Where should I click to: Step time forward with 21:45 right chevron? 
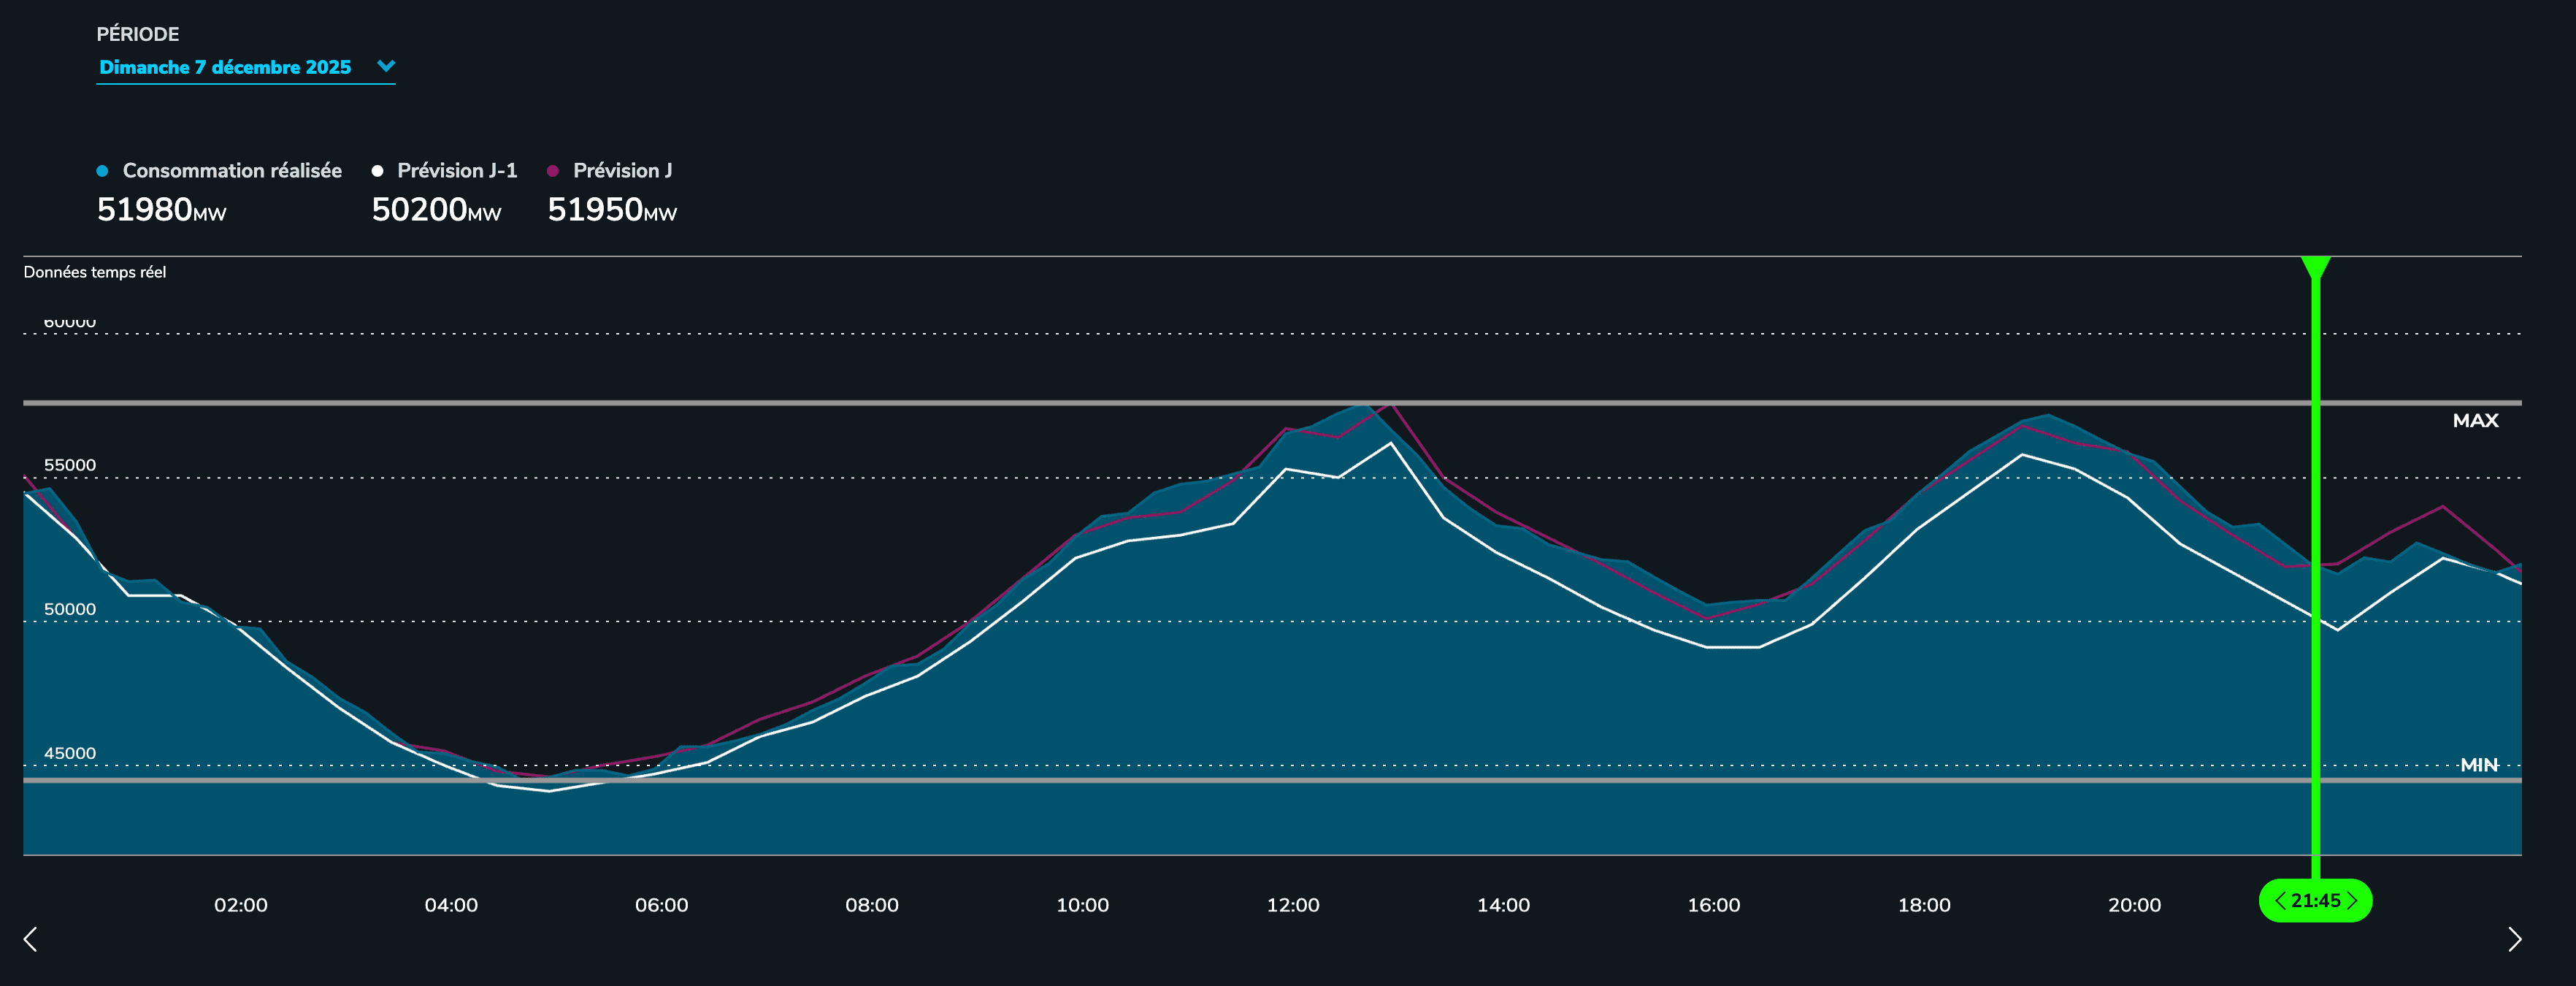[2352, 901]
